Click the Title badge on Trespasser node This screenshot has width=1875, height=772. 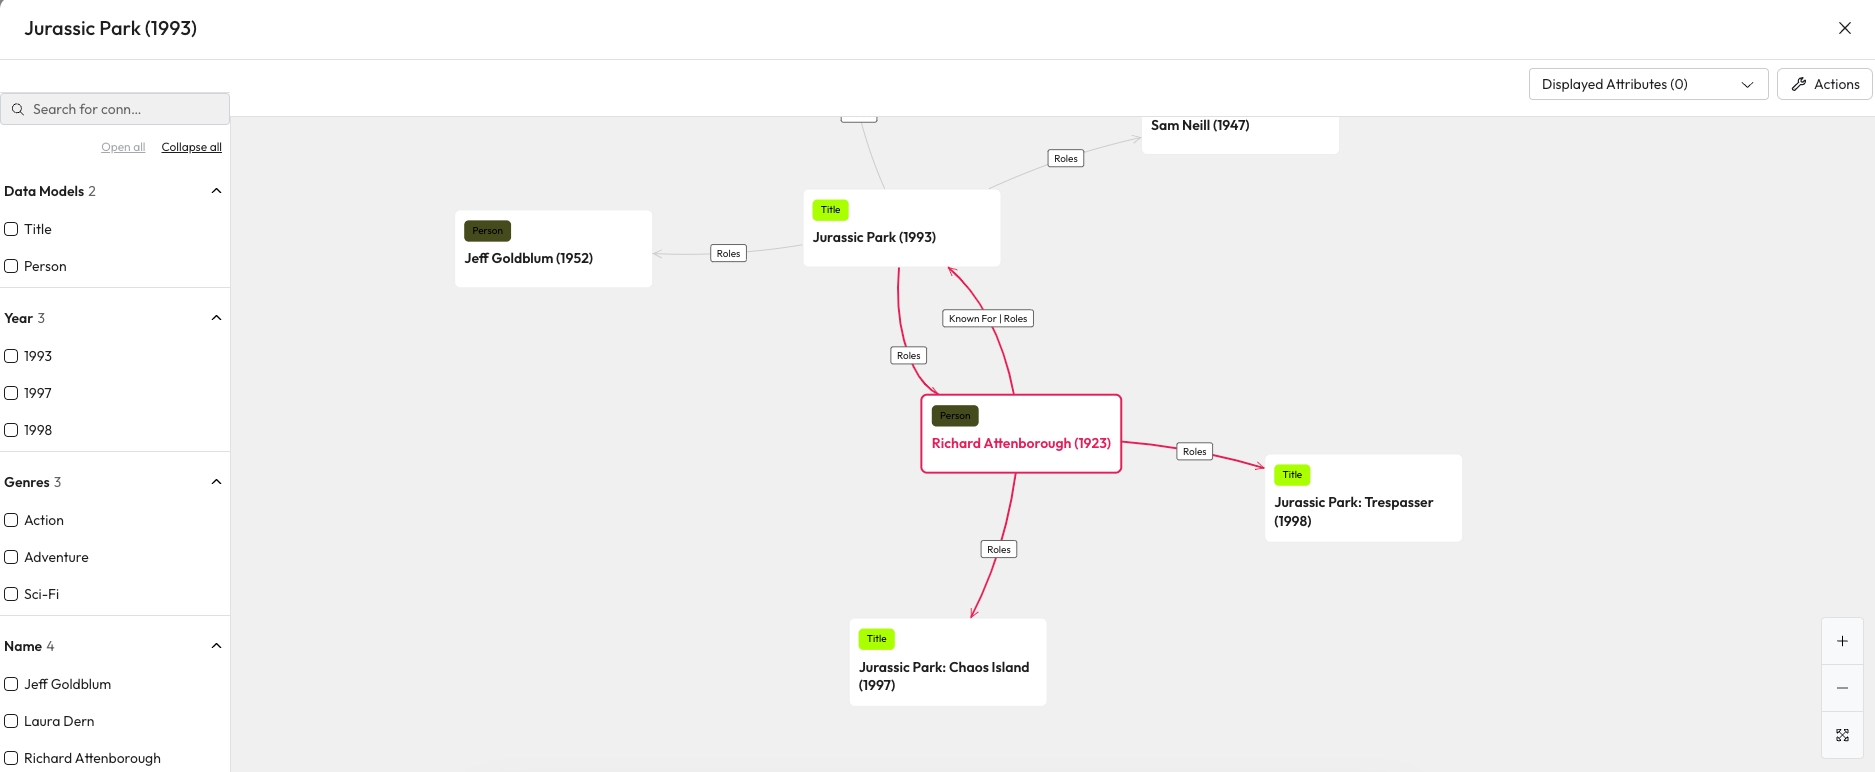(x=1292, y=475)
